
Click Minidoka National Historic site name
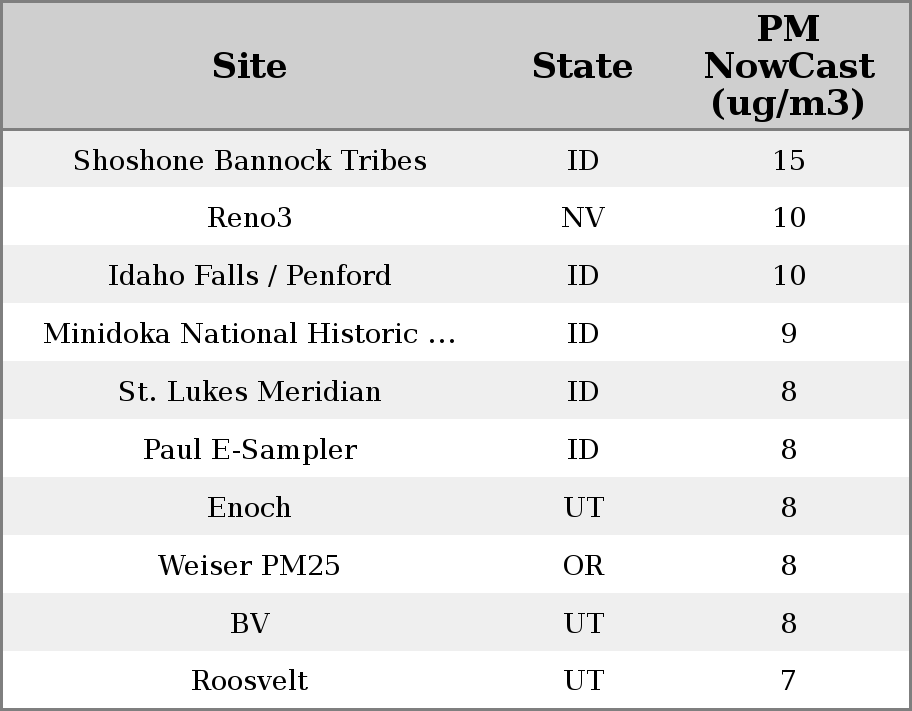point(249,334)
